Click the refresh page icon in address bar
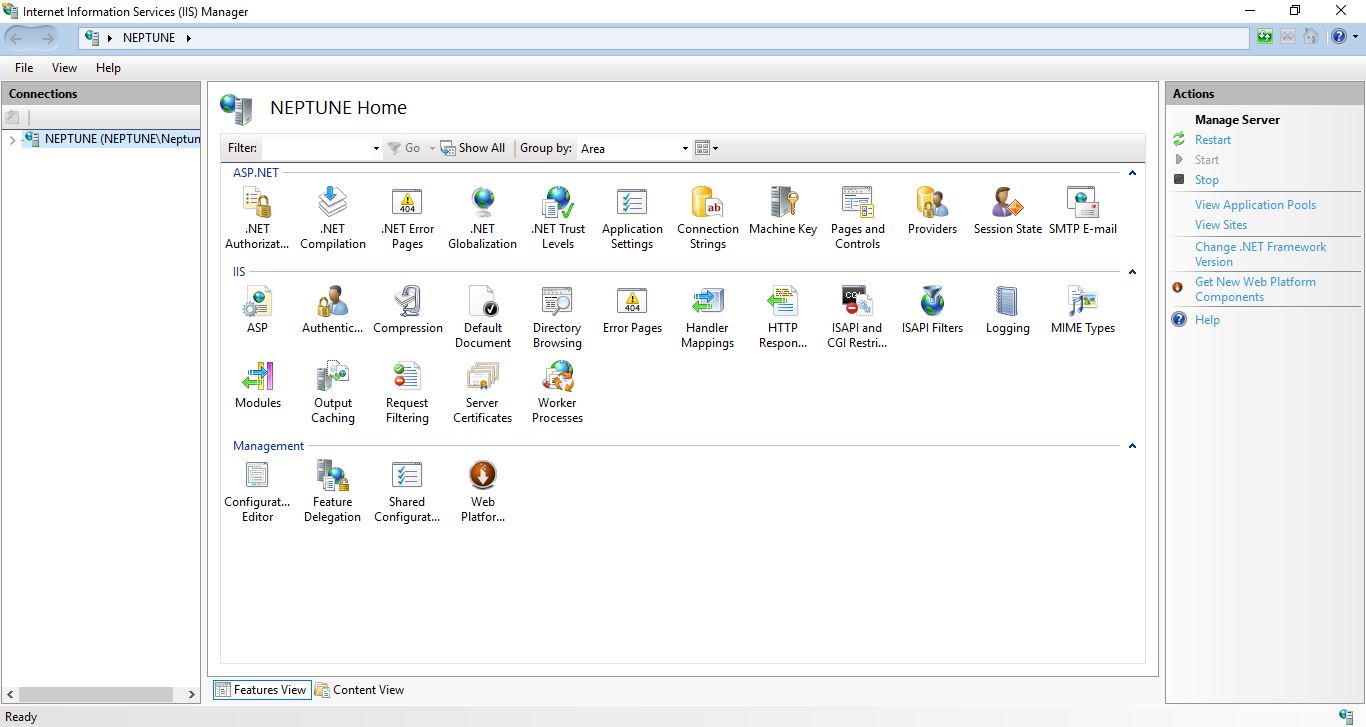The image size is (1366, 727). [1266, 37]
